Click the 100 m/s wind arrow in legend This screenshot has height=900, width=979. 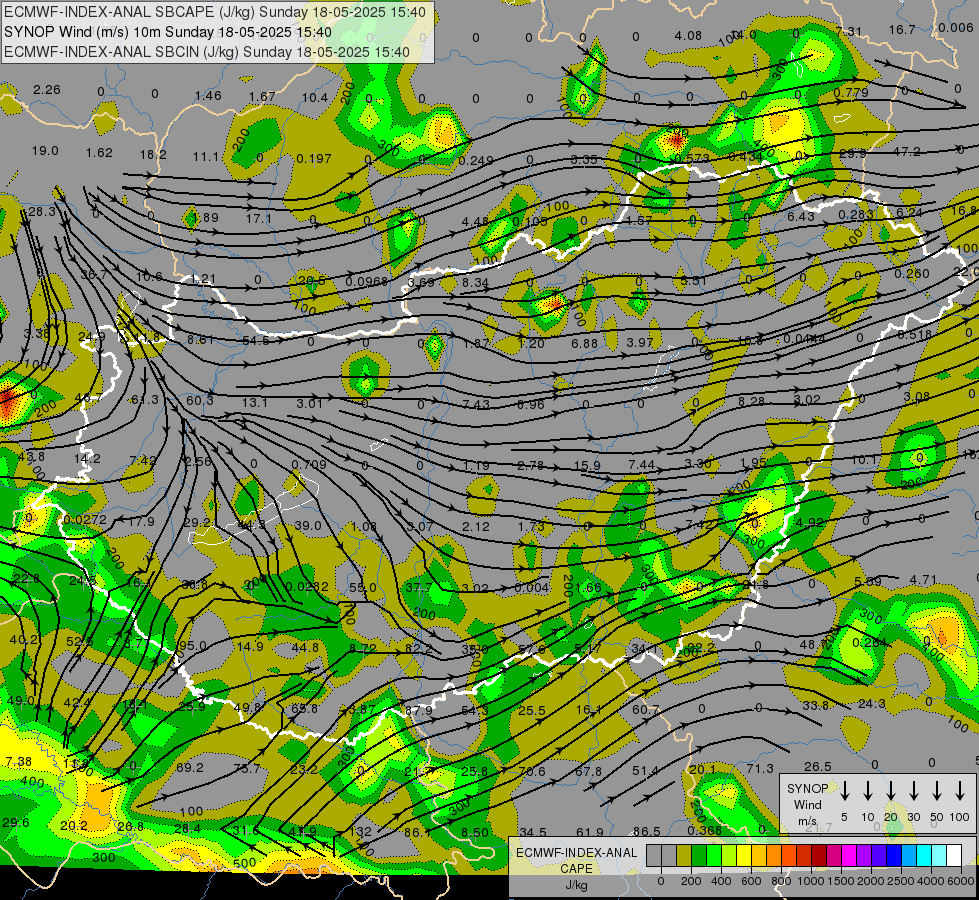[960, 791]
